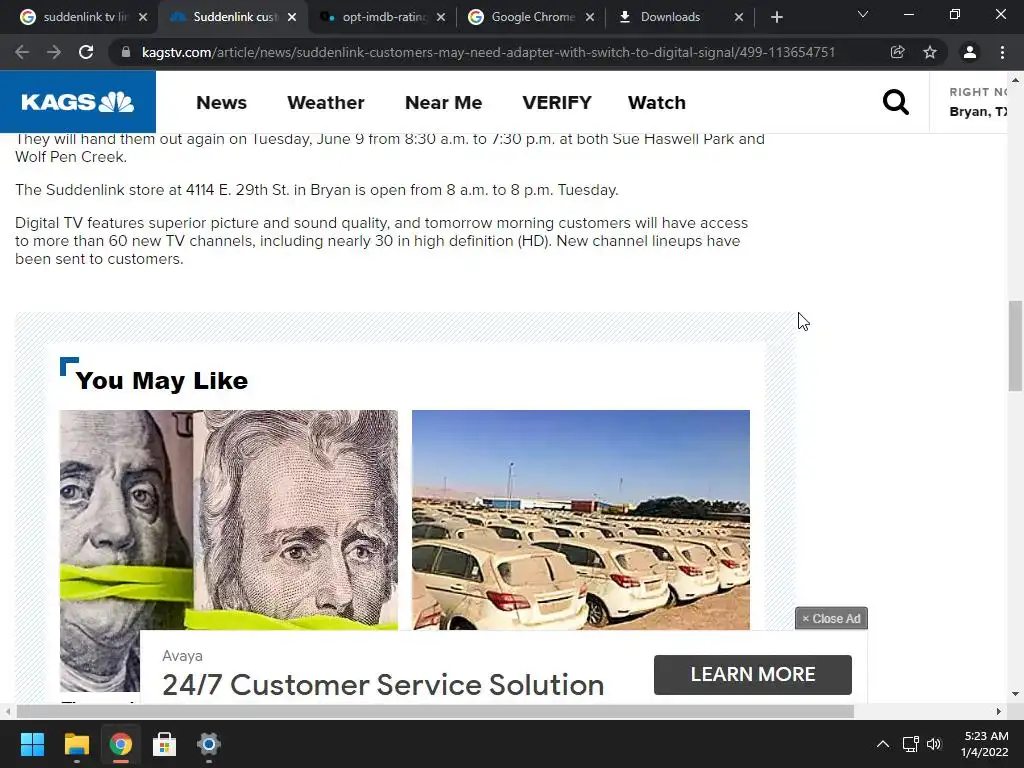Open Chrome's three-dot menu
This screenshot has height=768, width=1024.
[x=1002, y=52]
